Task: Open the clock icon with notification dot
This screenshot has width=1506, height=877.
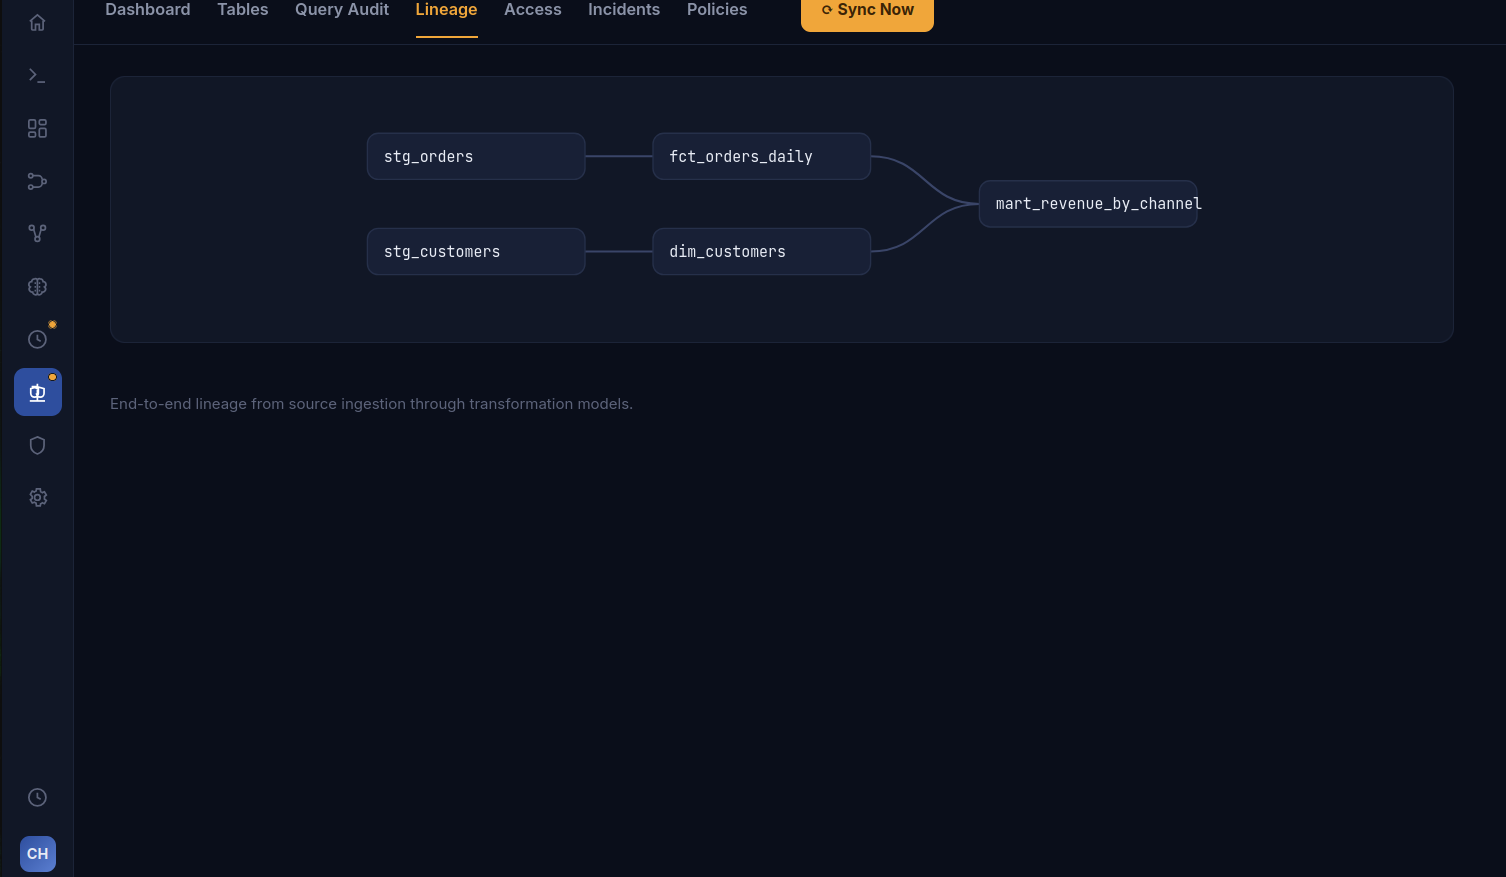Action: point(37,339)
